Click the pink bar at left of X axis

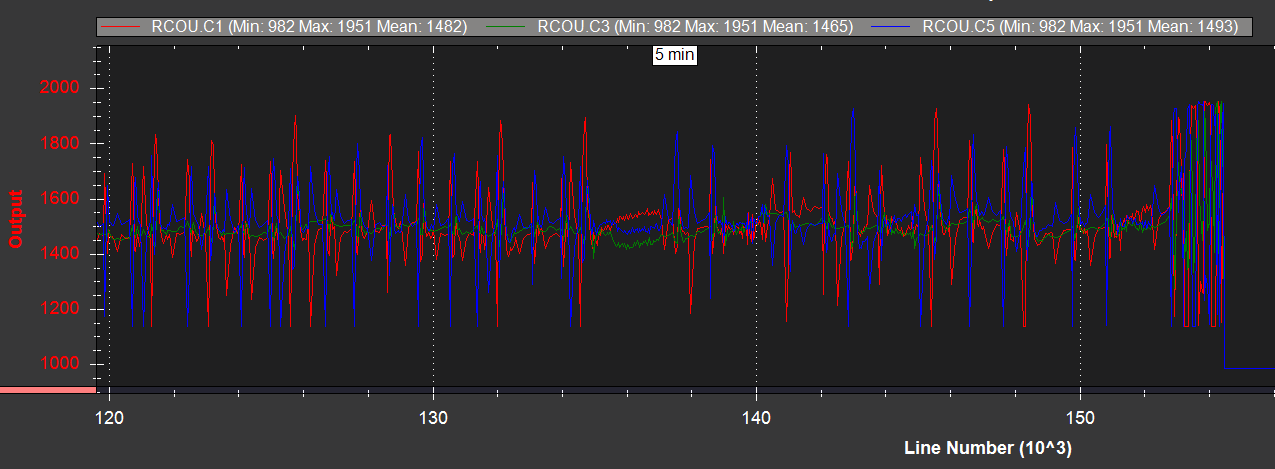(47, 390)
